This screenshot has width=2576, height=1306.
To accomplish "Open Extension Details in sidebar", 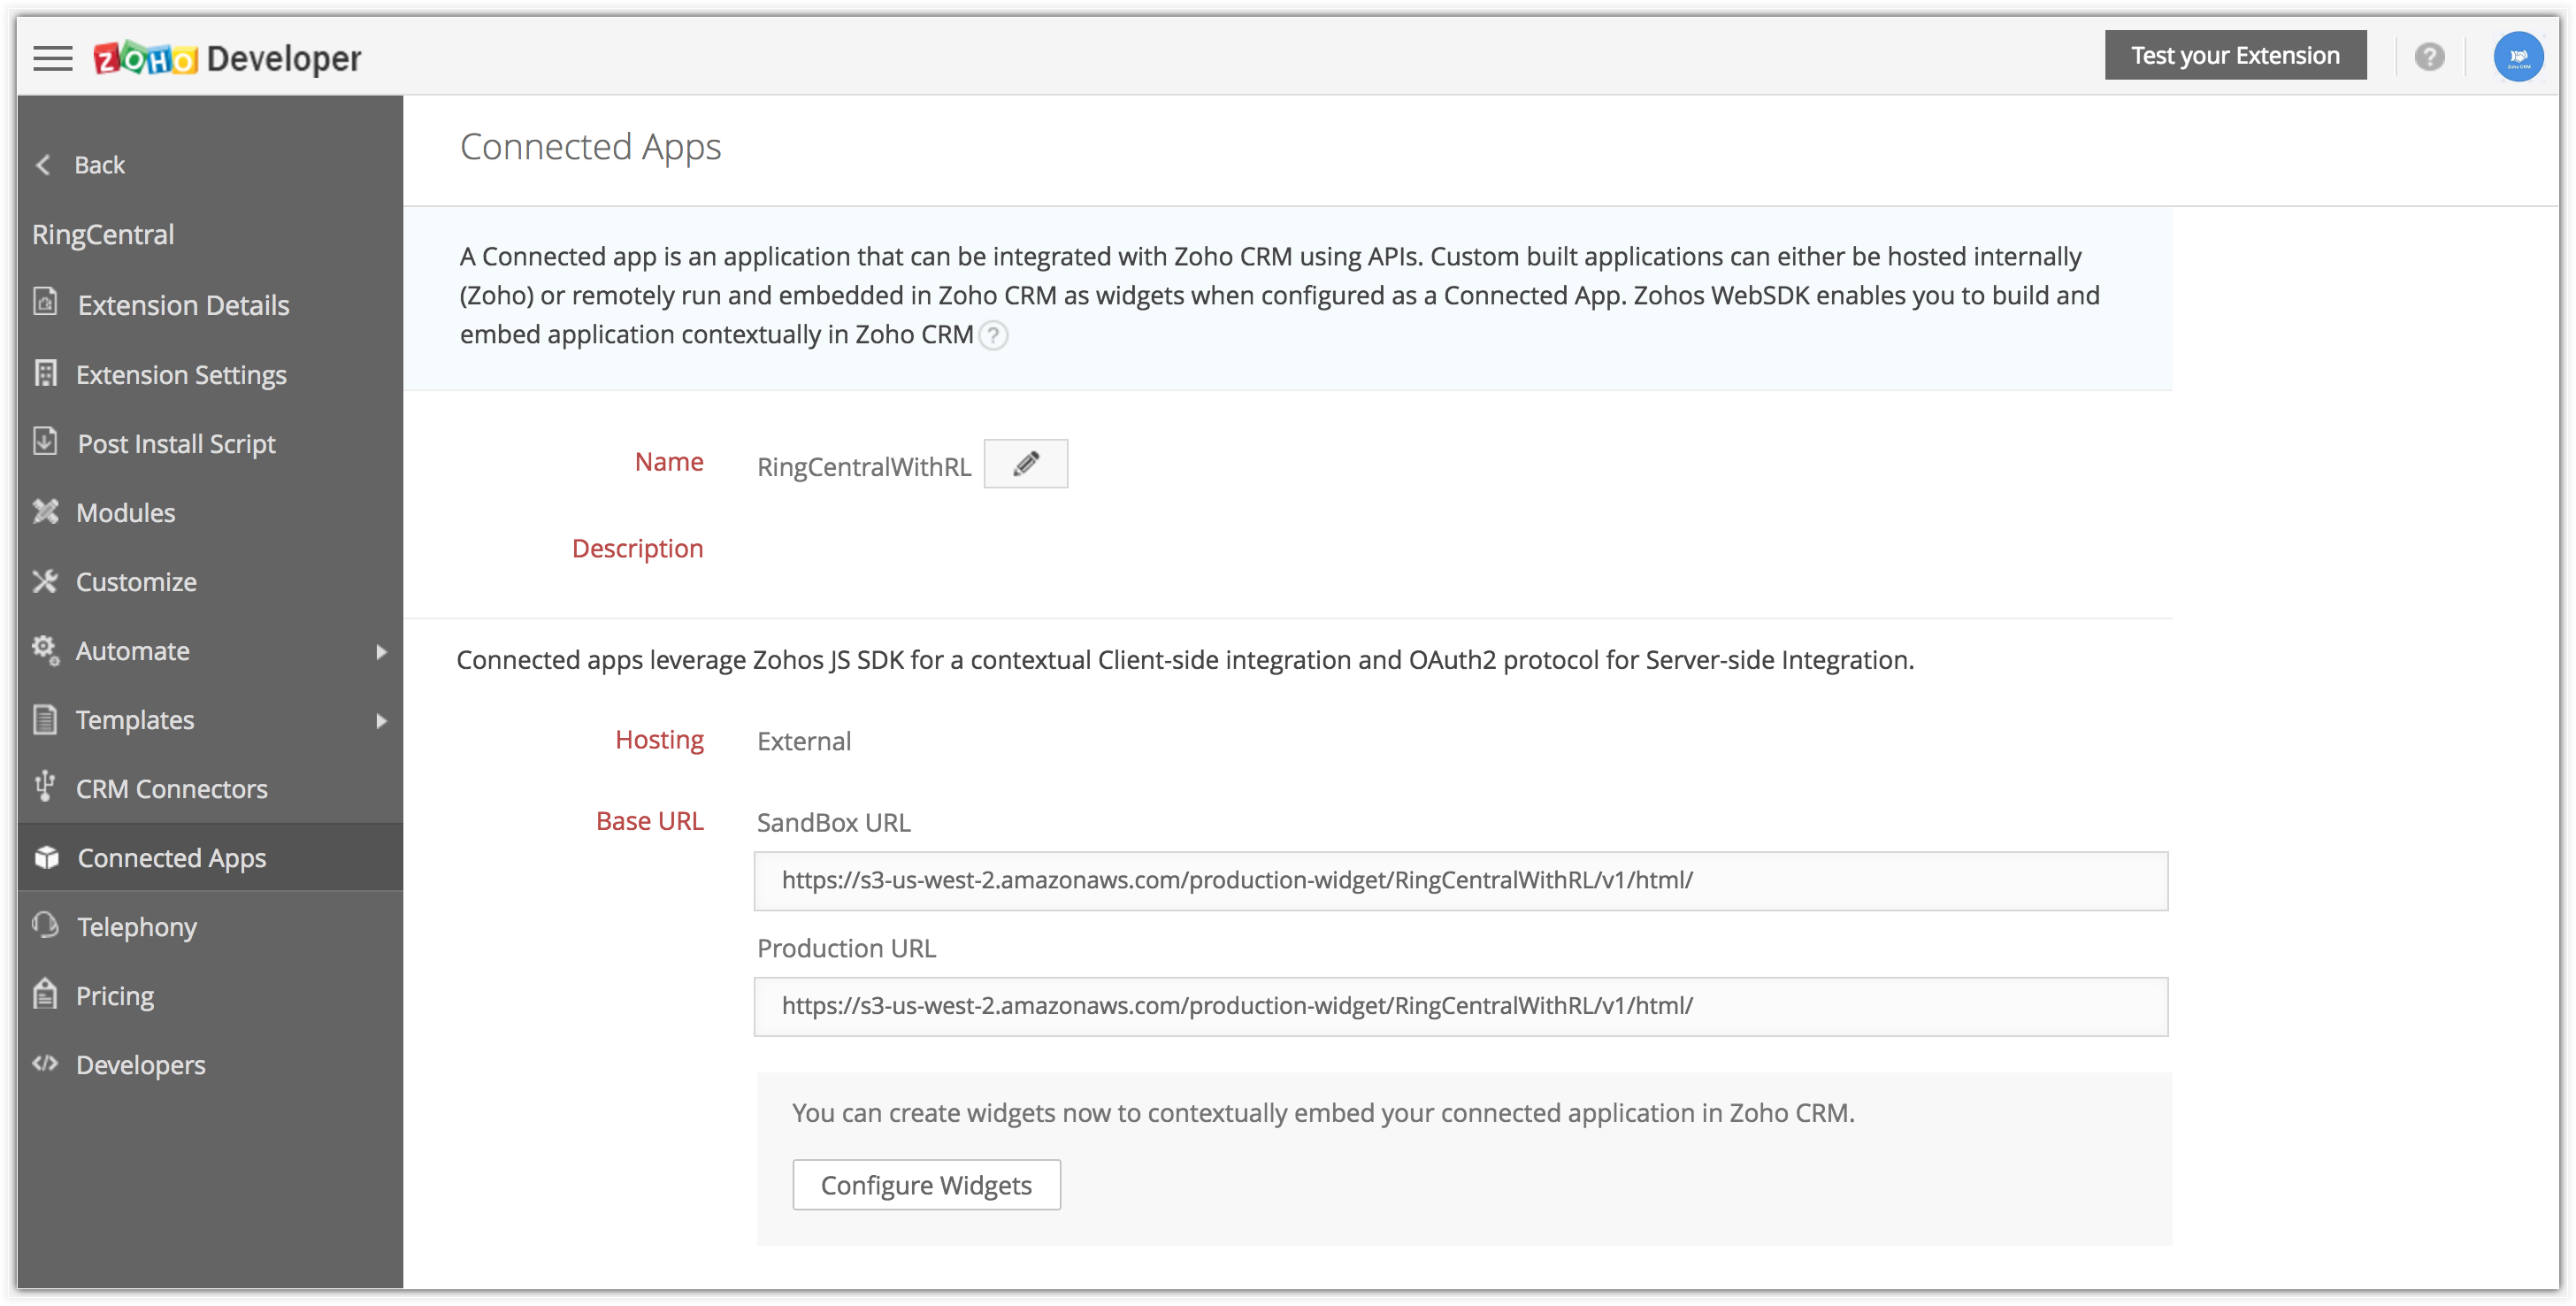I will pyautogui.click(x=183, y=305).
